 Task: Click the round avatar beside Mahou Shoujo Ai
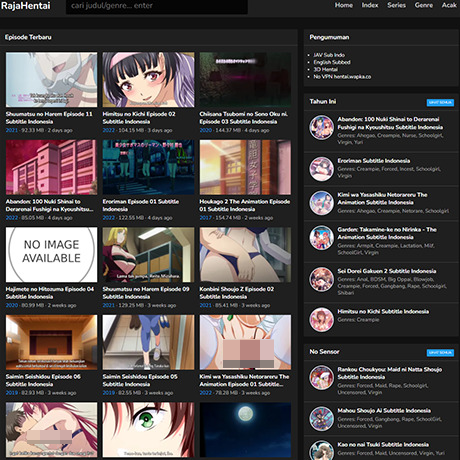tap(321, 419)
